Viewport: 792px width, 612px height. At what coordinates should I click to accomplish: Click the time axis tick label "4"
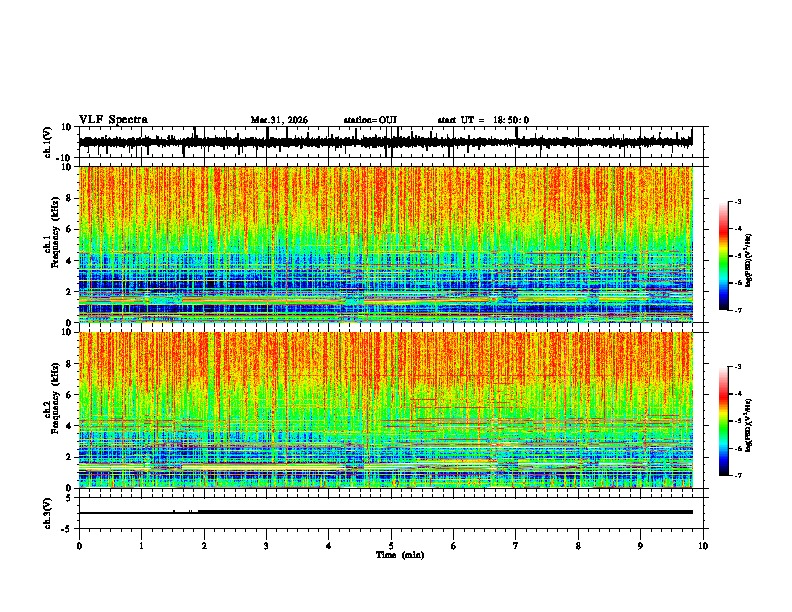[329, 546]
